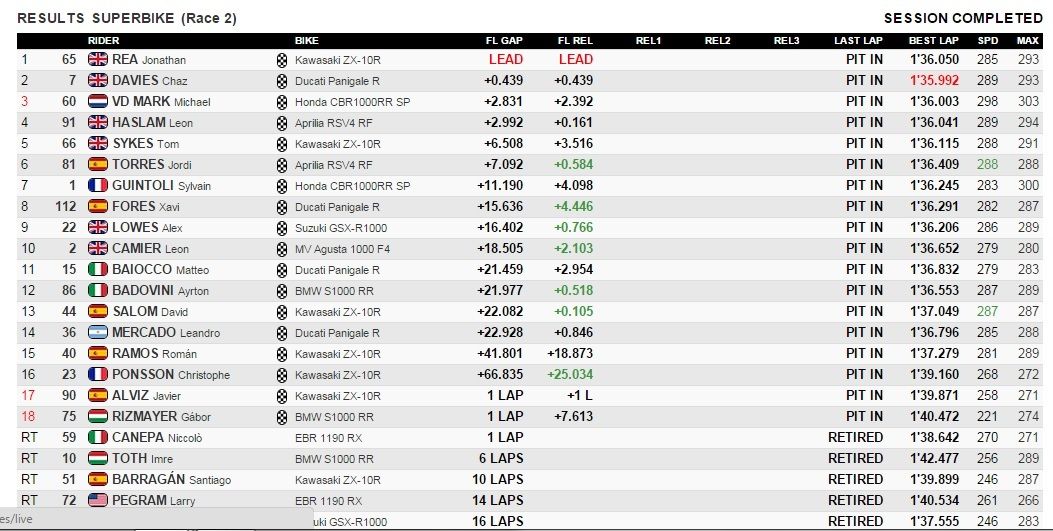Open rider HASLAM Leon's name

click(x=152, y=123)
